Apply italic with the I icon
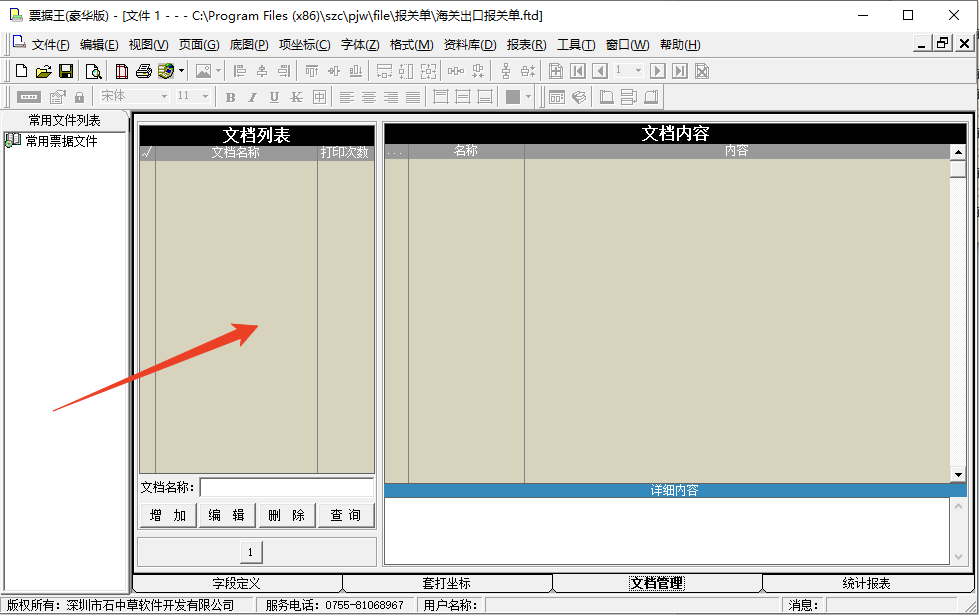This screenshot has height=615, width=979. pyautogui.click(x=251, y=97)
